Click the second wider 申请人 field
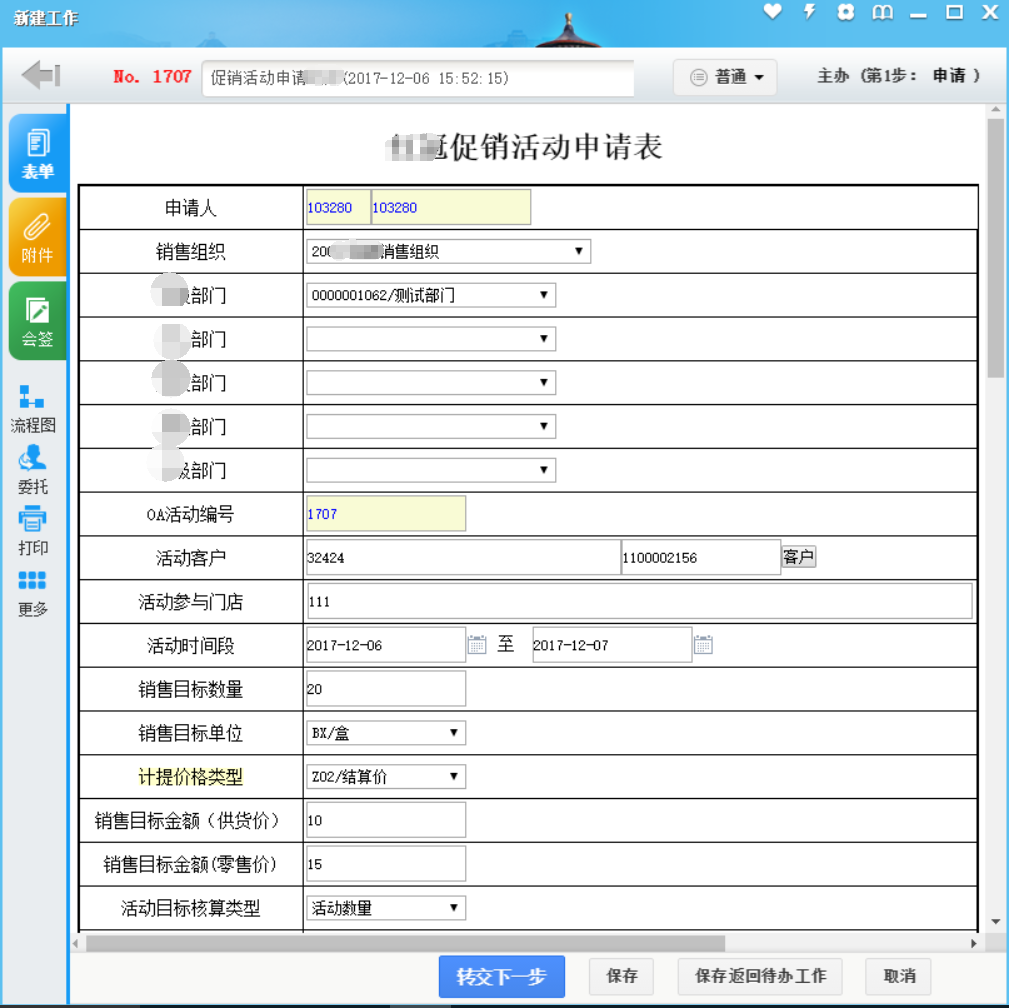The width and height of the screenshot is (1009, 1008). (x=451, y=207)
